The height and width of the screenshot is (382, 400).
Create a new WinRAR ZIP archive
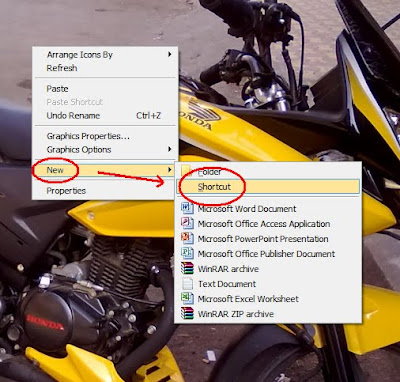[x=268, y=314]
